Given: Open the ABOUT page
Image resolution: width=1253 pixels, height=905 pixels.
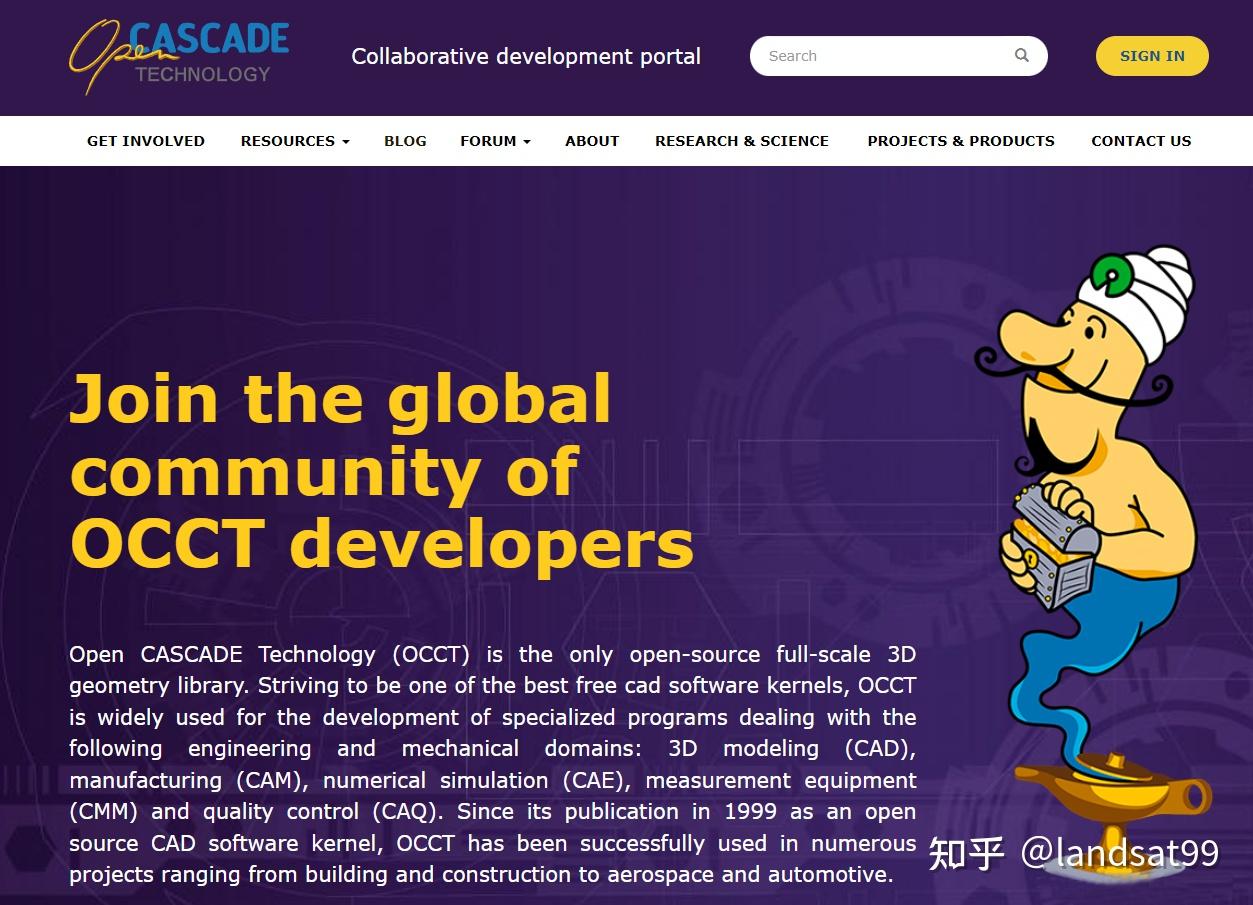Looking at the screenshot, I should click(x=592, y=141).
